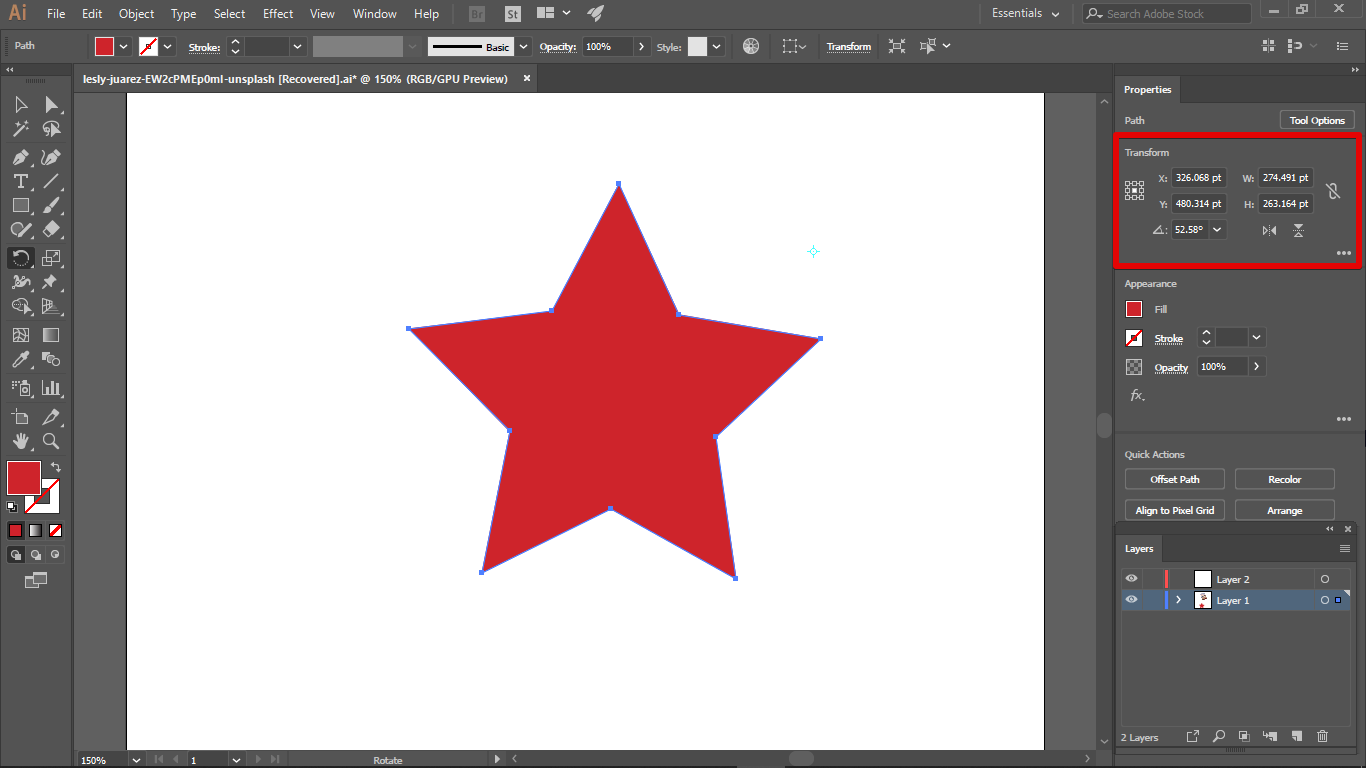The height and width of the screenshot is (768, 1366).
Task: Delete selection with the Layers trash icon
Action: pyautogui.click(x=1322, y=737)
